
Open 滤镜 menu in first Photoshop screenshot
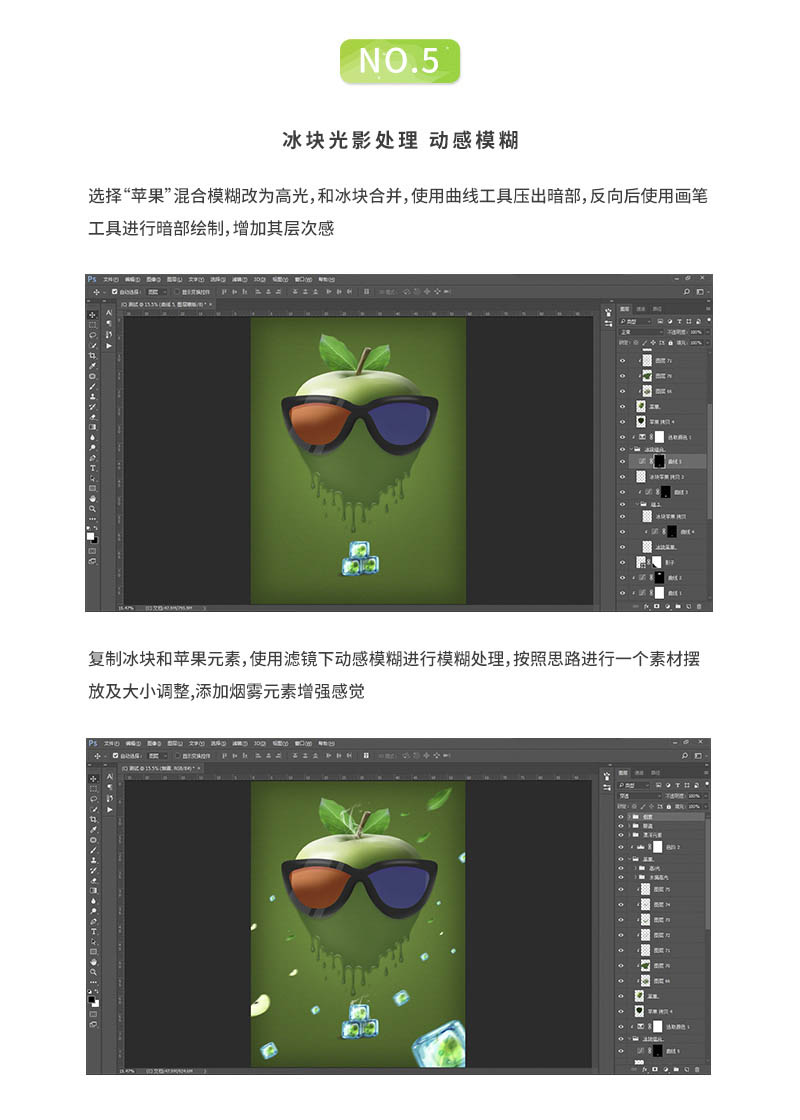(x=240, y=279)
